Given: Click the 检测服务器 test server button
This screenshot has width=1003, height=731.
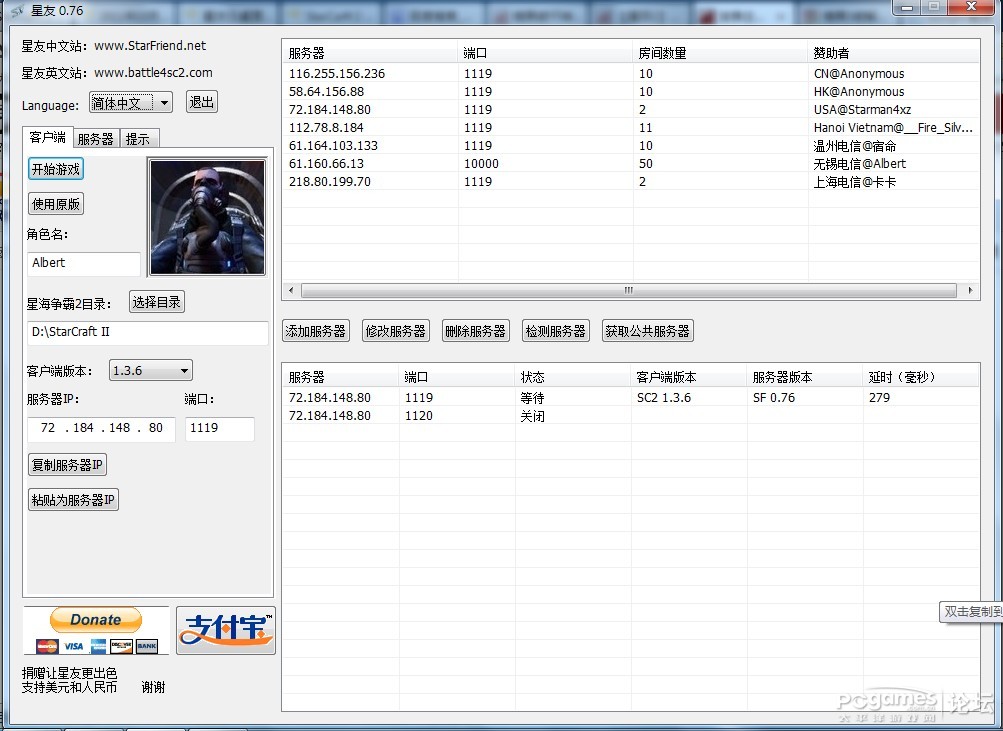Looking at the screenshot, I should click(x=556, y=331).
